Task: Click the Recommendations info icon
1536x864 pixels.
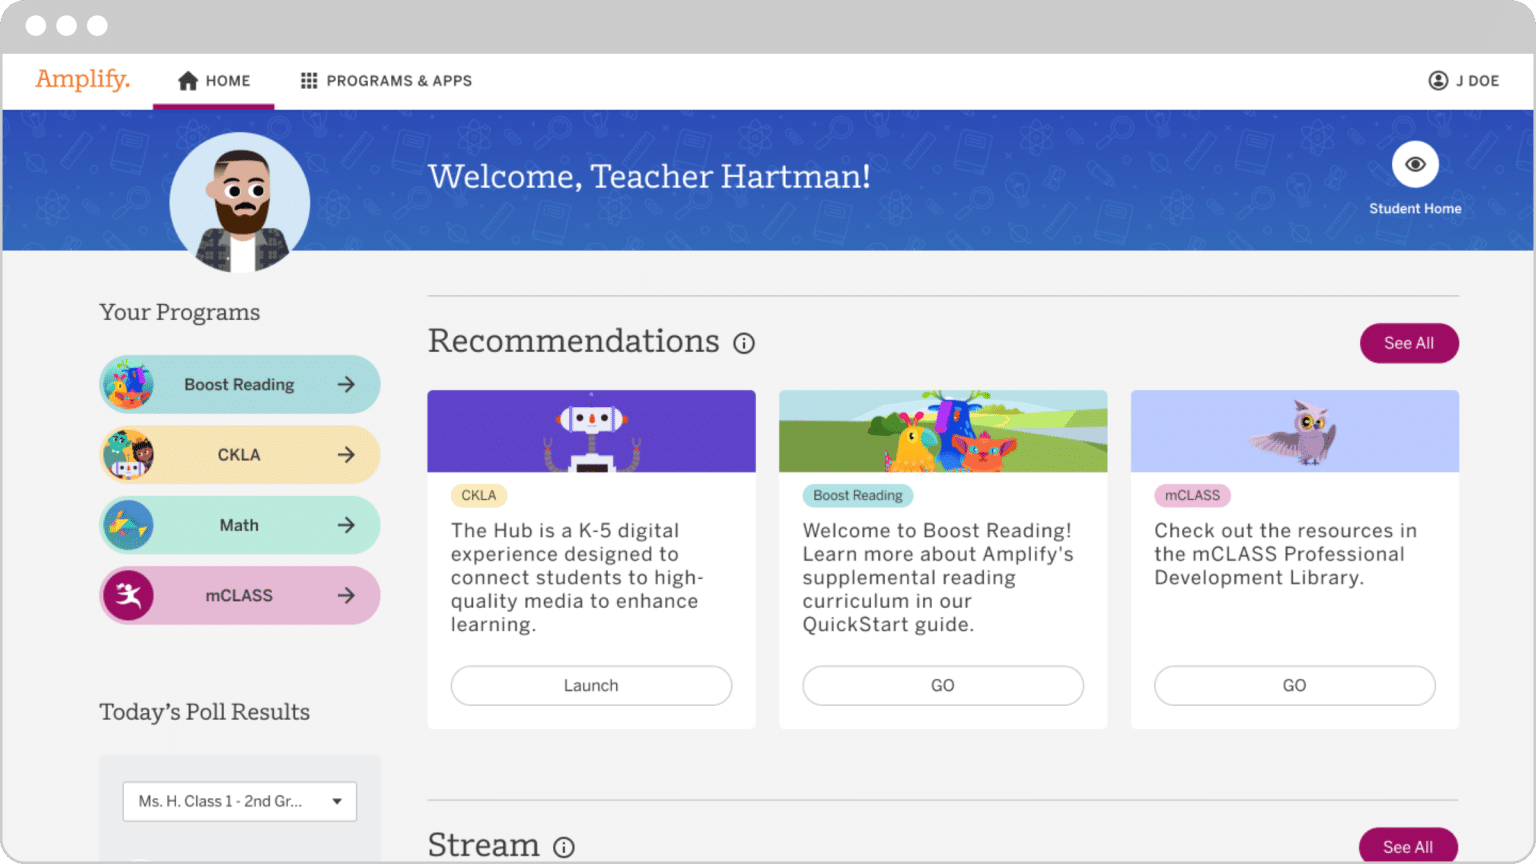Action: pos(744,344)
